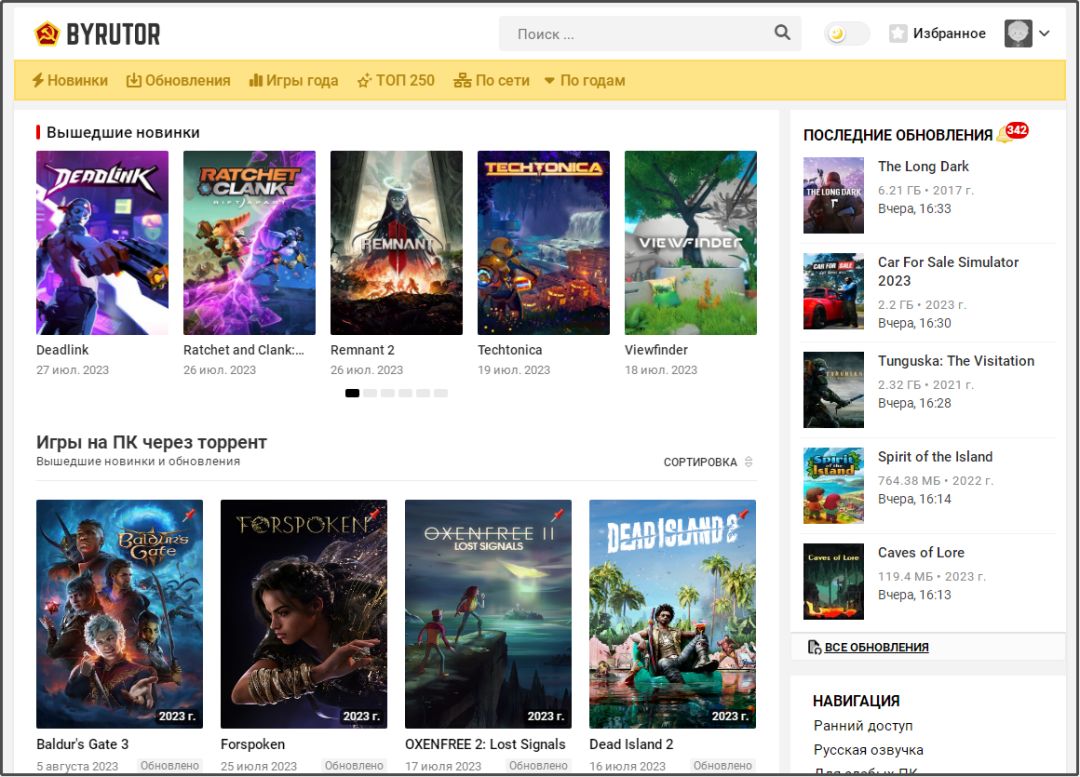
Task: Open the Обновления menu item
Action: click(178, 81)
